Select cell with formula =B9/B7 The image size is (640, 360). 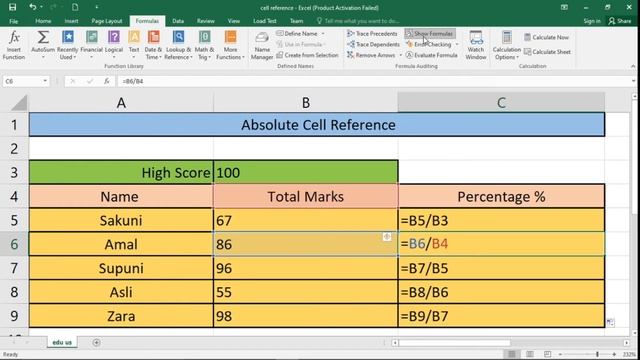tap(501, 316)
